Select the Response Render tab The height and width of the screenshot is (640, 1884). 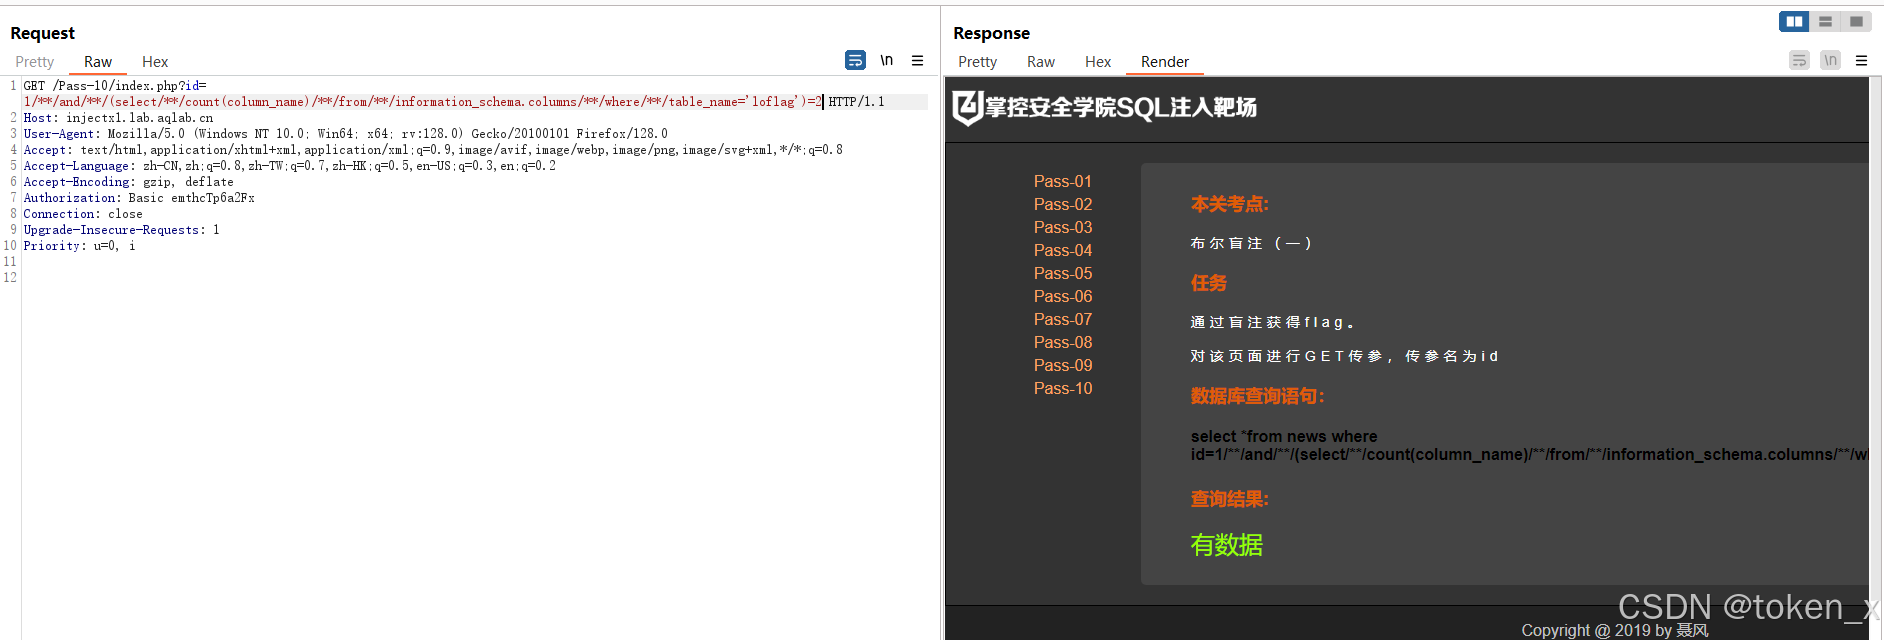(1165, 62)
